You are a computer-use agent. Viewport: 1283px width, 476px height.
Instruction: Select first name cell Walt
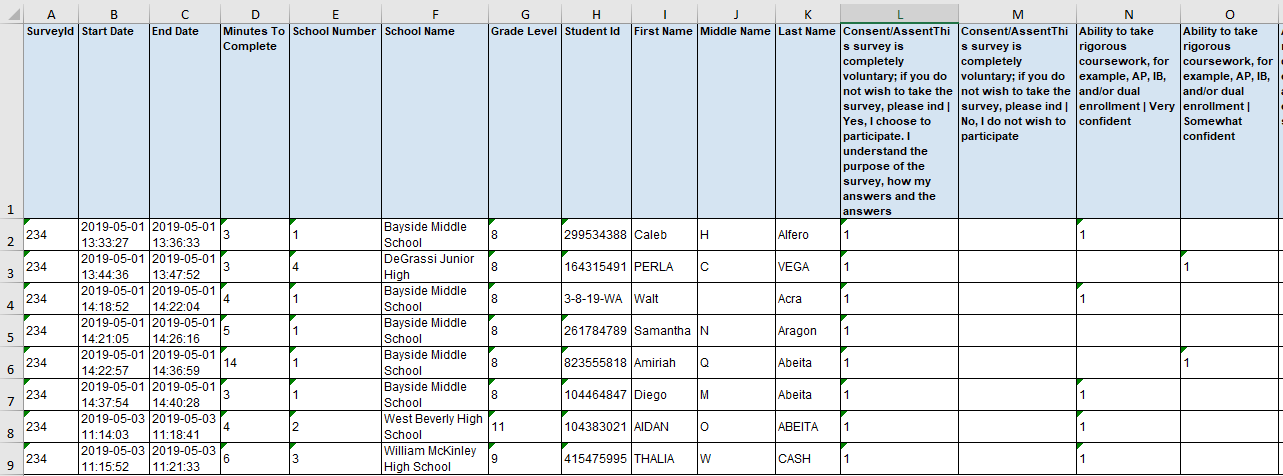point(664,299)
